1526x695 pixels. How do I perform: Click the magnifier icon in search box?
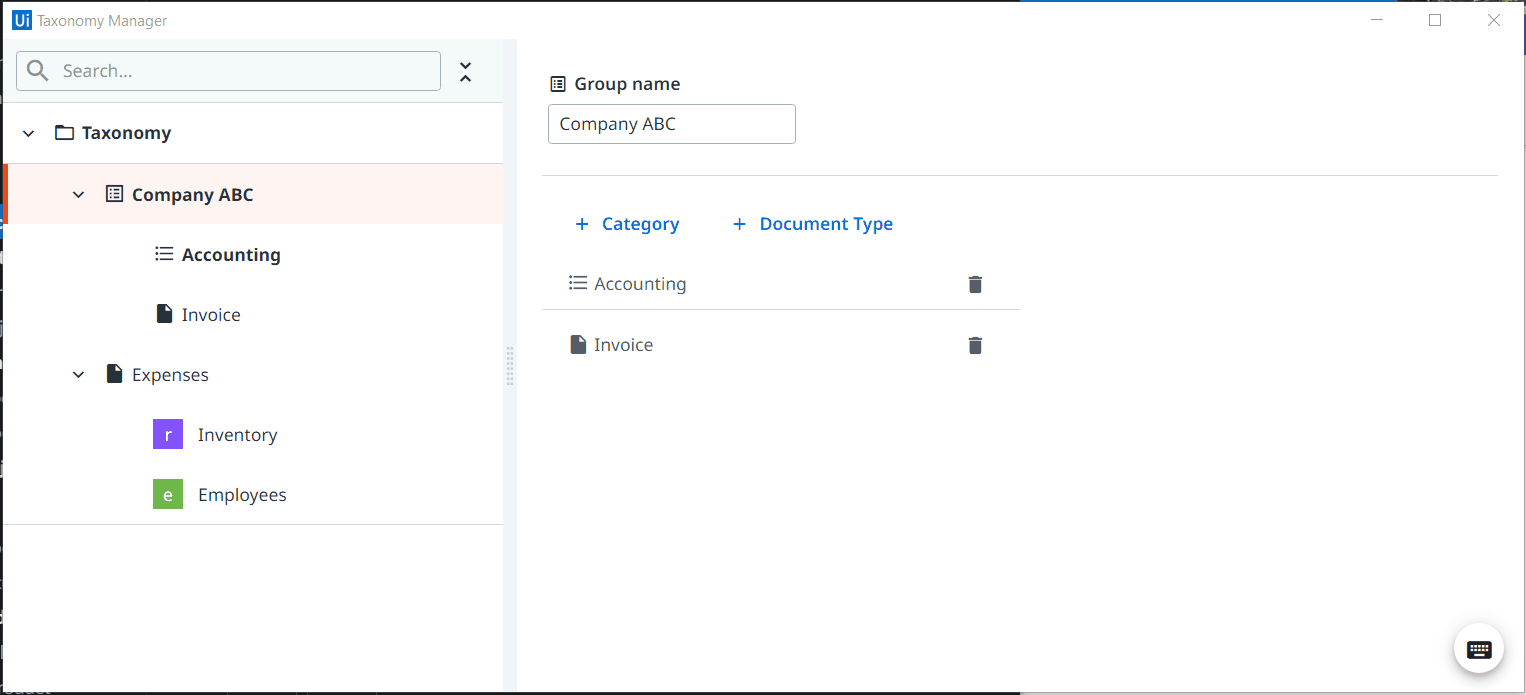(x=38, y=71)
